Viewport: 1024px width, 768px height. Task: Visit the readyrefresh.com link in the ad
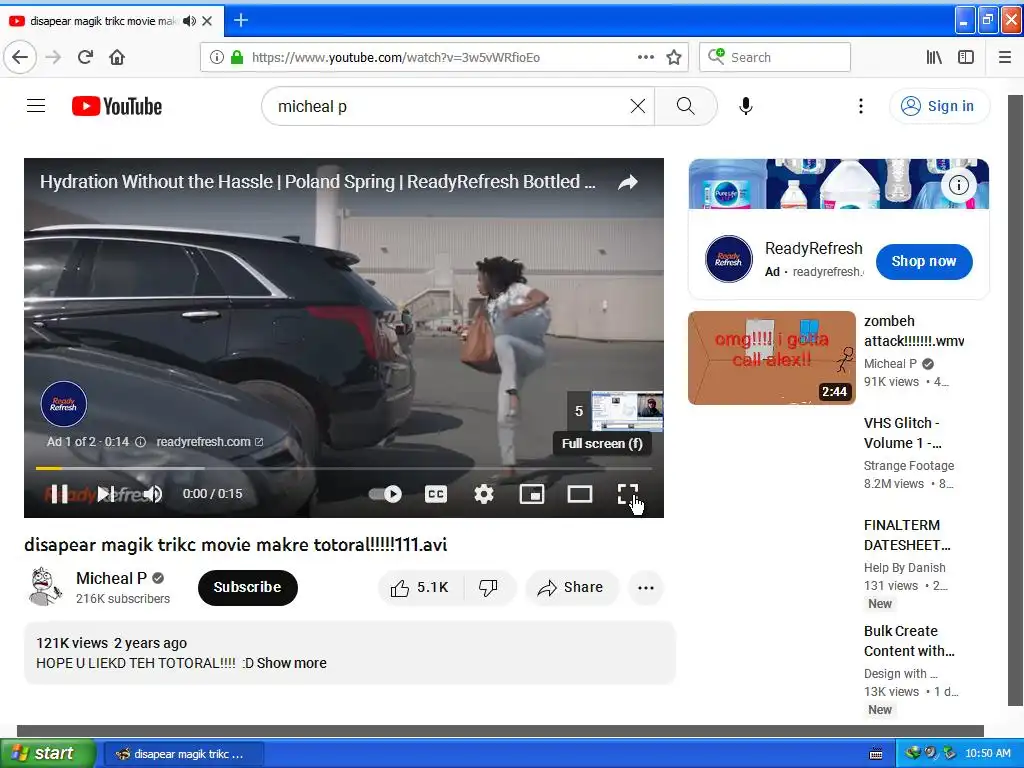(209, 442)
